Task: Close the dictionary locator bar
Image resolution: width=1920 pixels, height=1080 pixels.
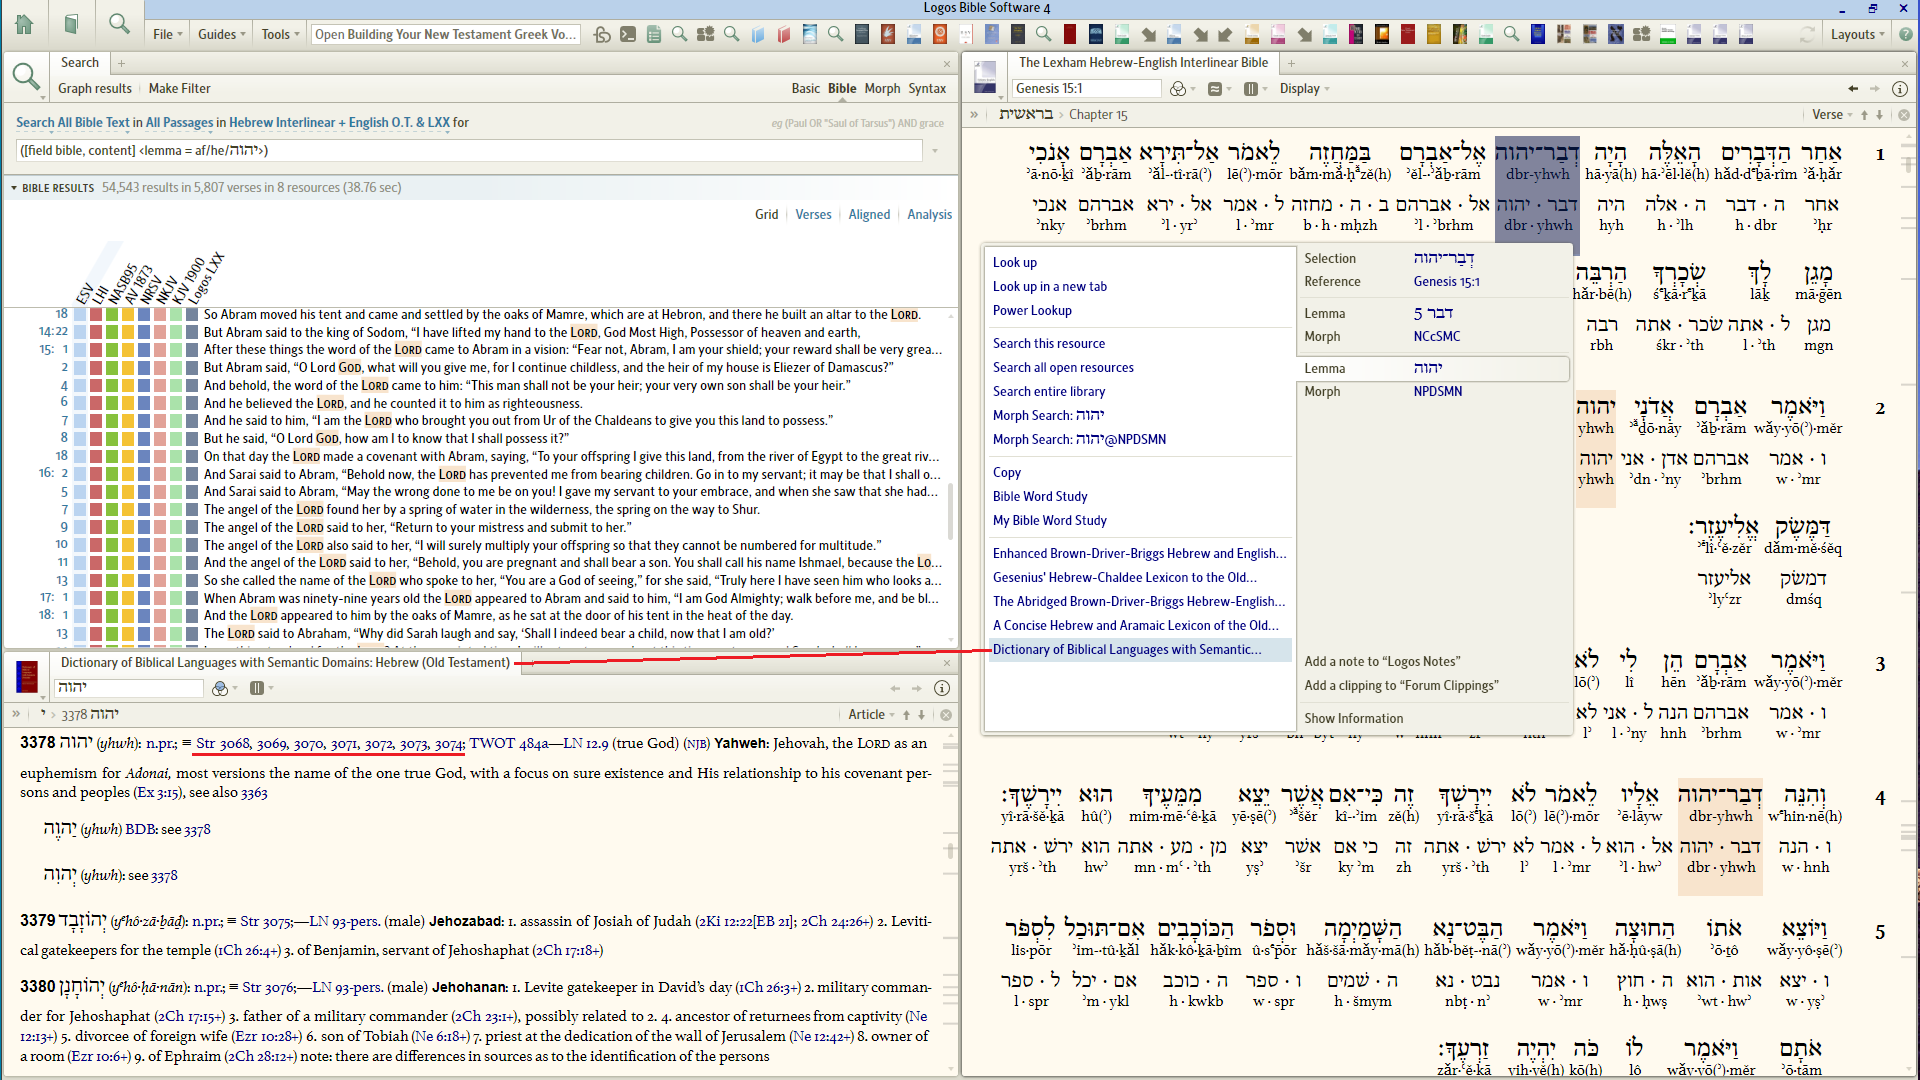Action: 946,715
